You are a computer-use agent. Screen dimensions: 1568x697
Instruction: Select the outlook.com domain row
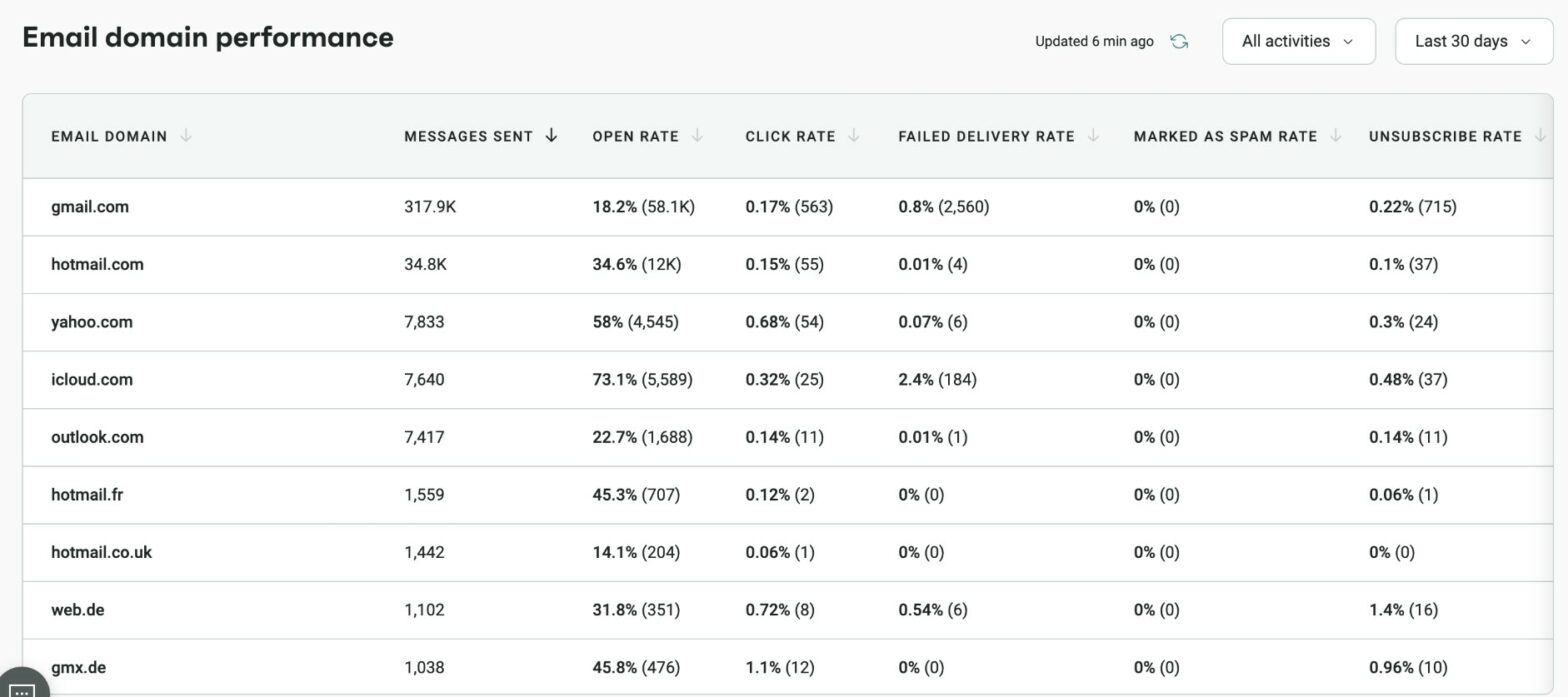[787, 437]
